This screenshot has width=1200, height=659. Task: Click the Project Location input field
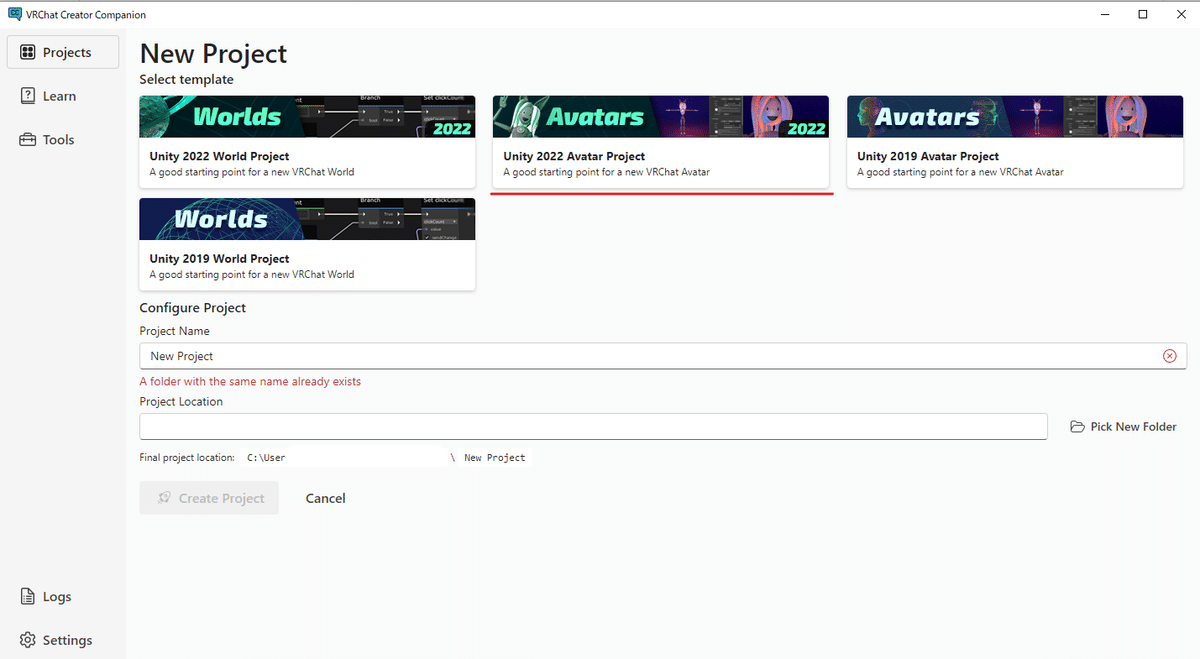coord(593,427)
